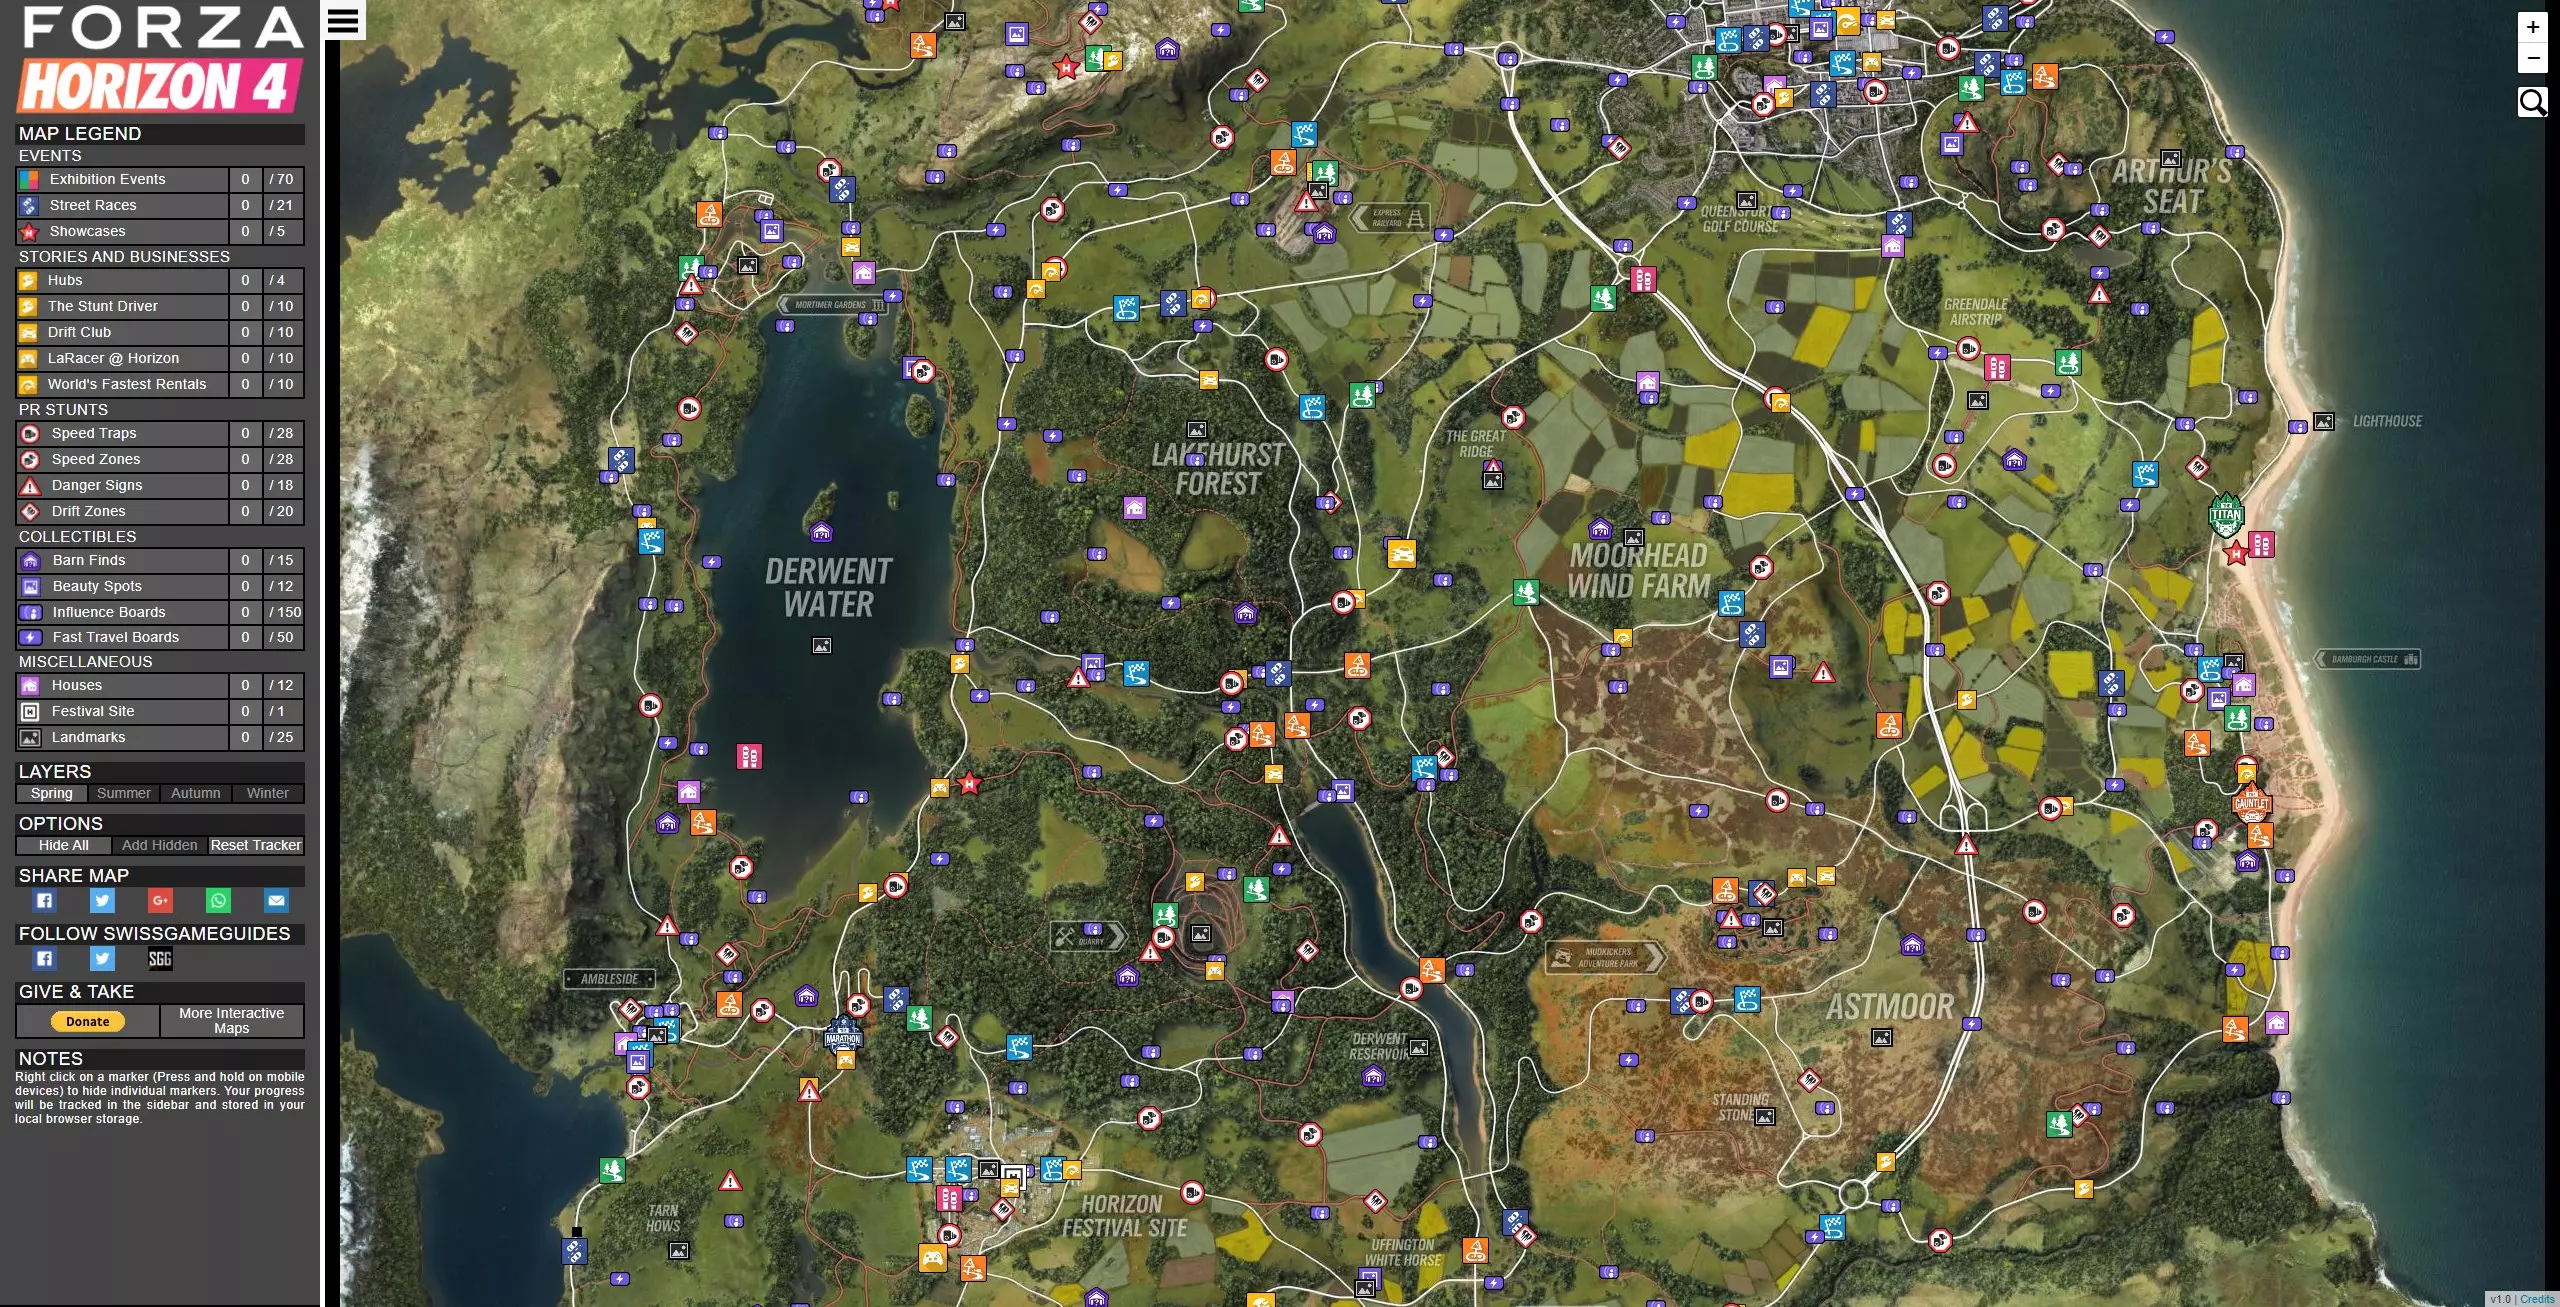
Task: Switch to the Summer map layer
Action: [123, 793]
